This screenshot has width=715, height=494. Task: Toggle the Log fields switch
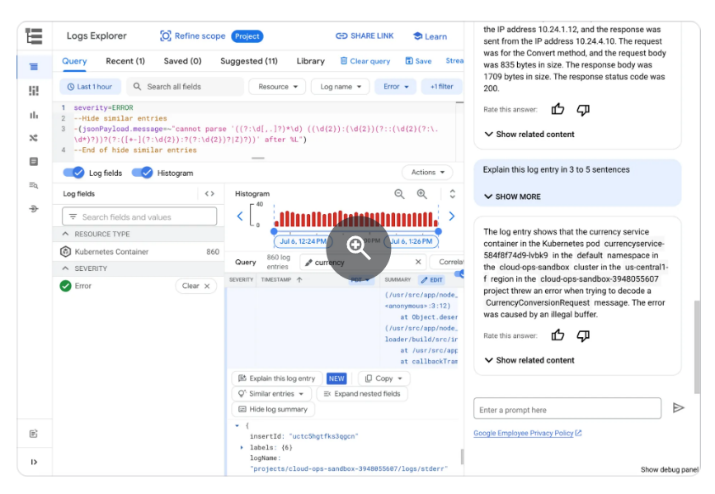pos(73,173)
